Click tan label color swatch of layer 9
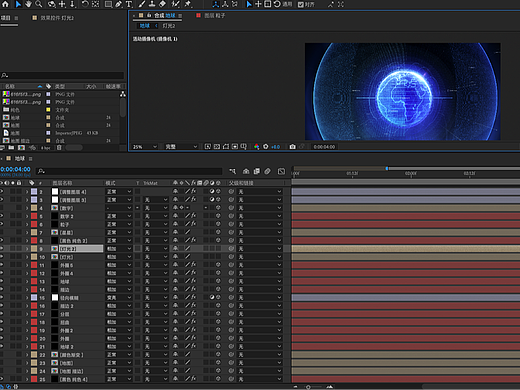This screenshot has width=520, height=390. [34, 249]
